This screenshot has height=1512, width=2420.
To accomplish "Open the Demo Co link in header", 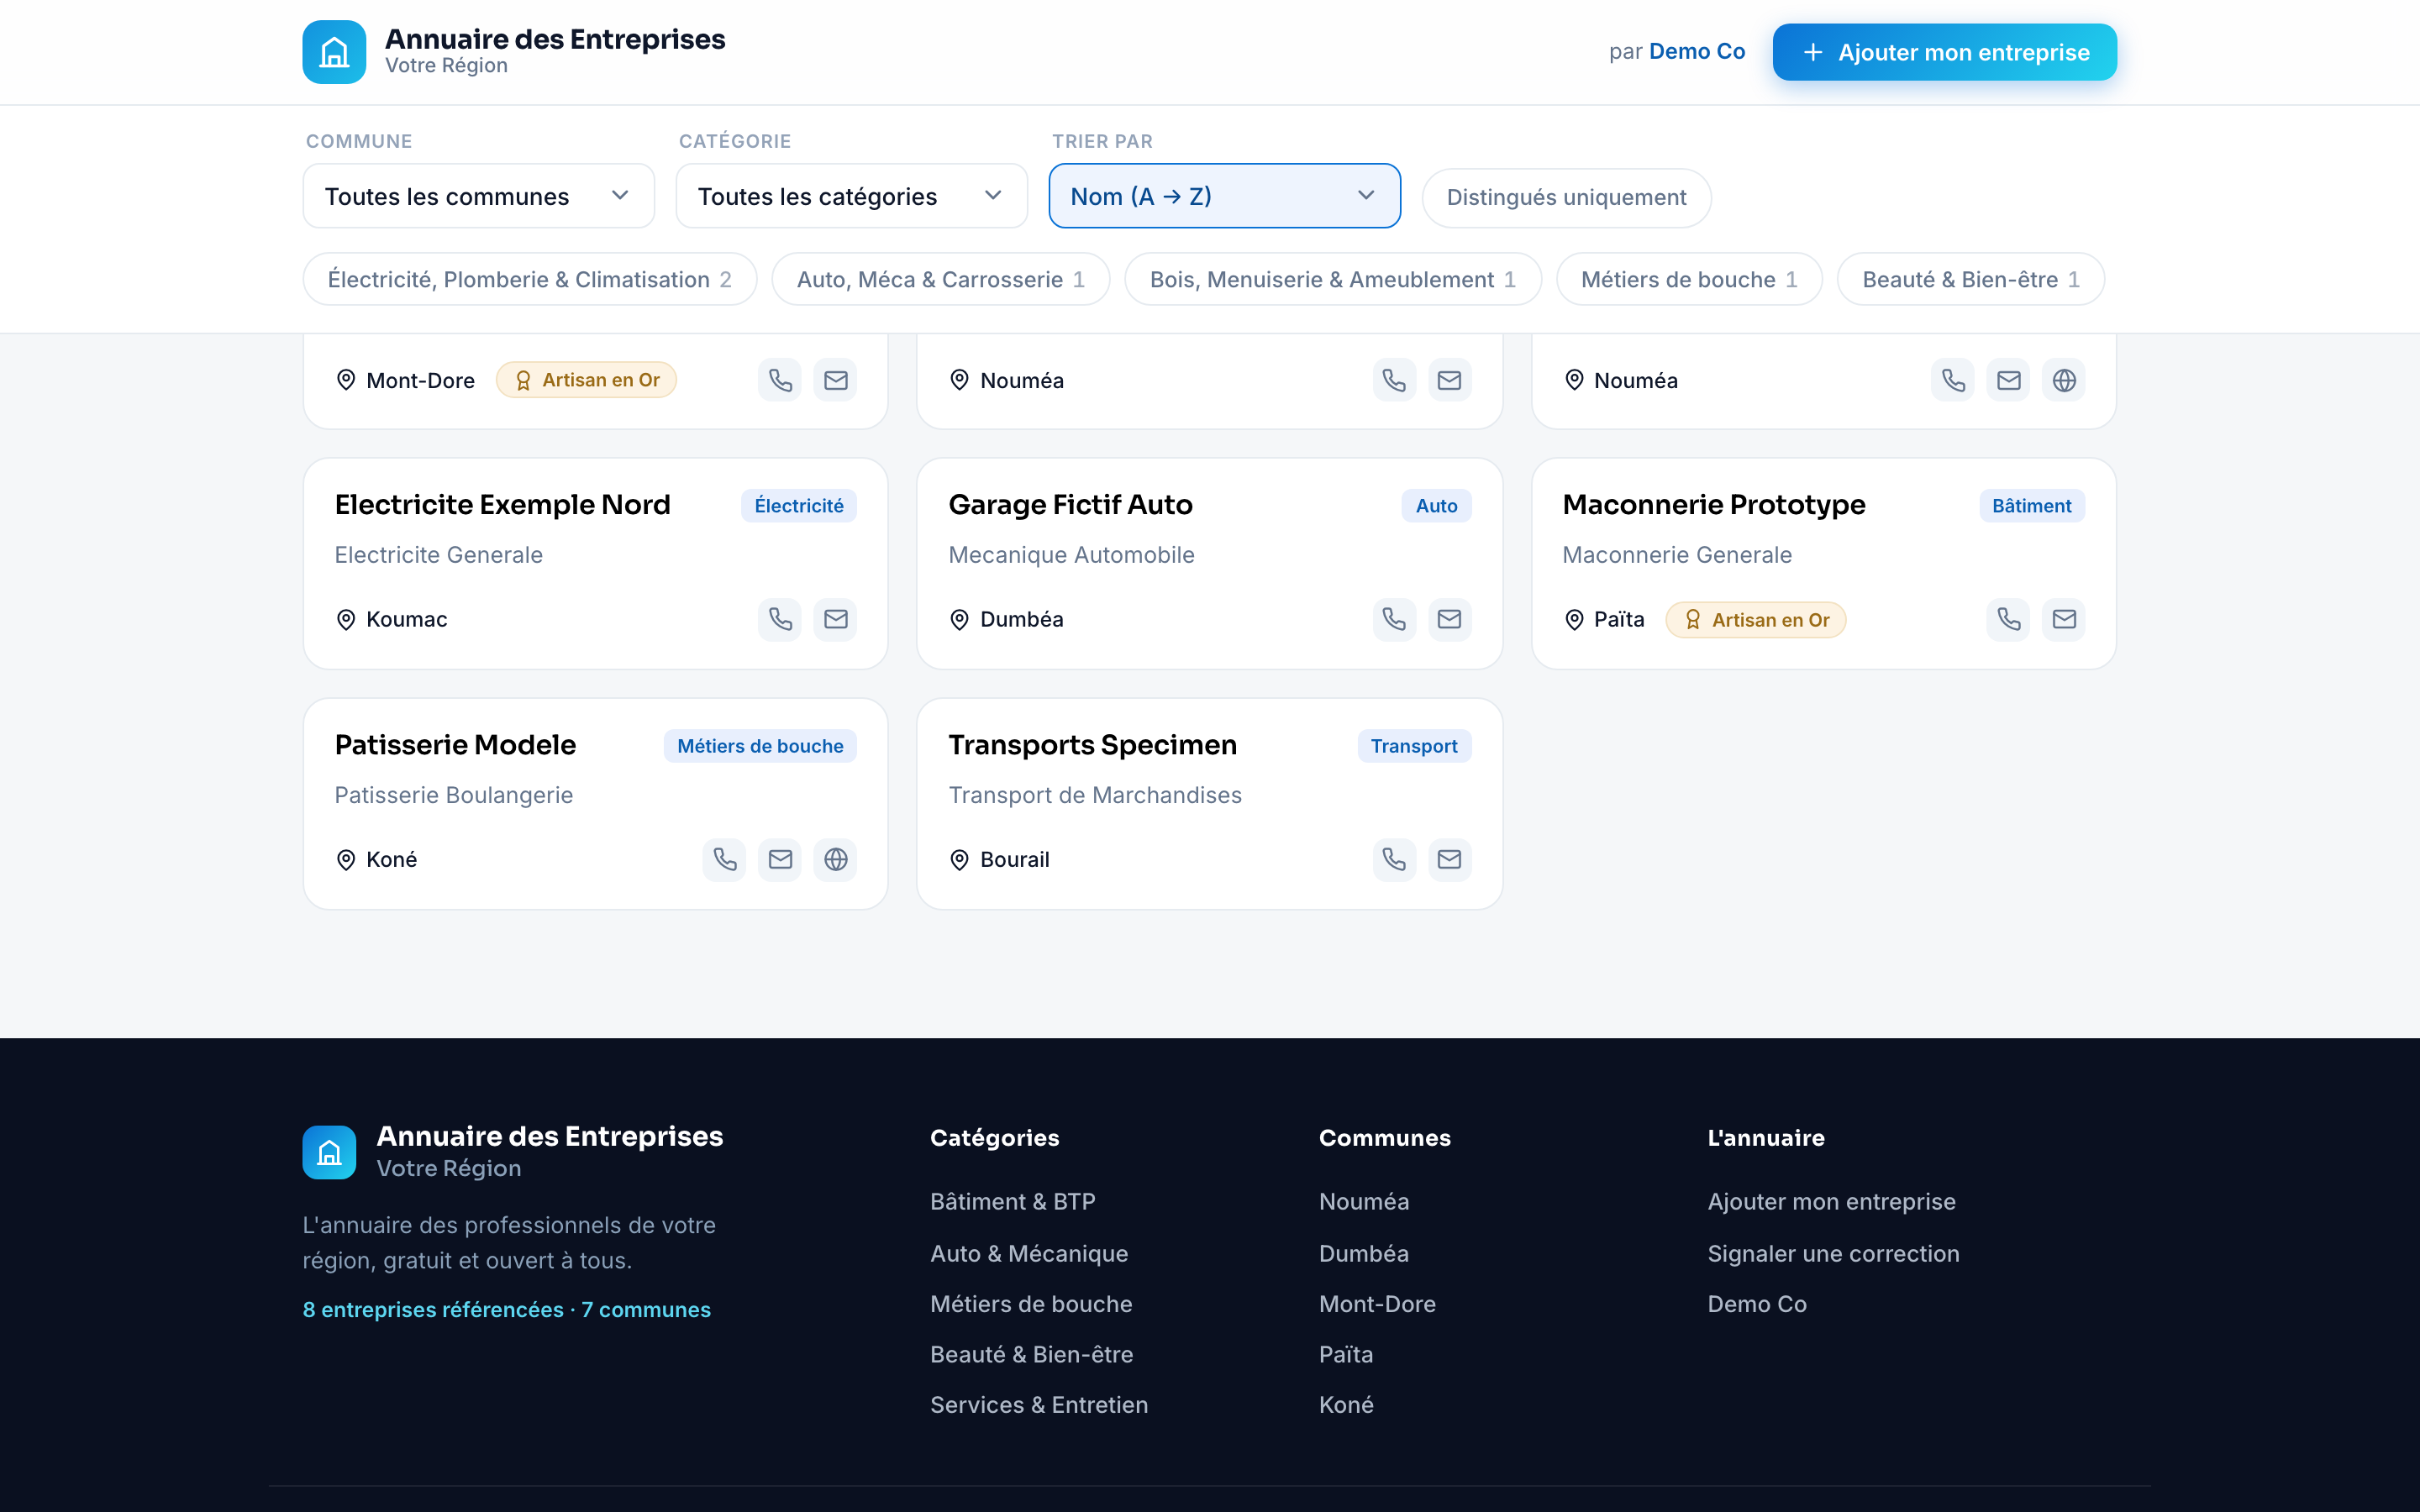I will [x=1696, y=52].
